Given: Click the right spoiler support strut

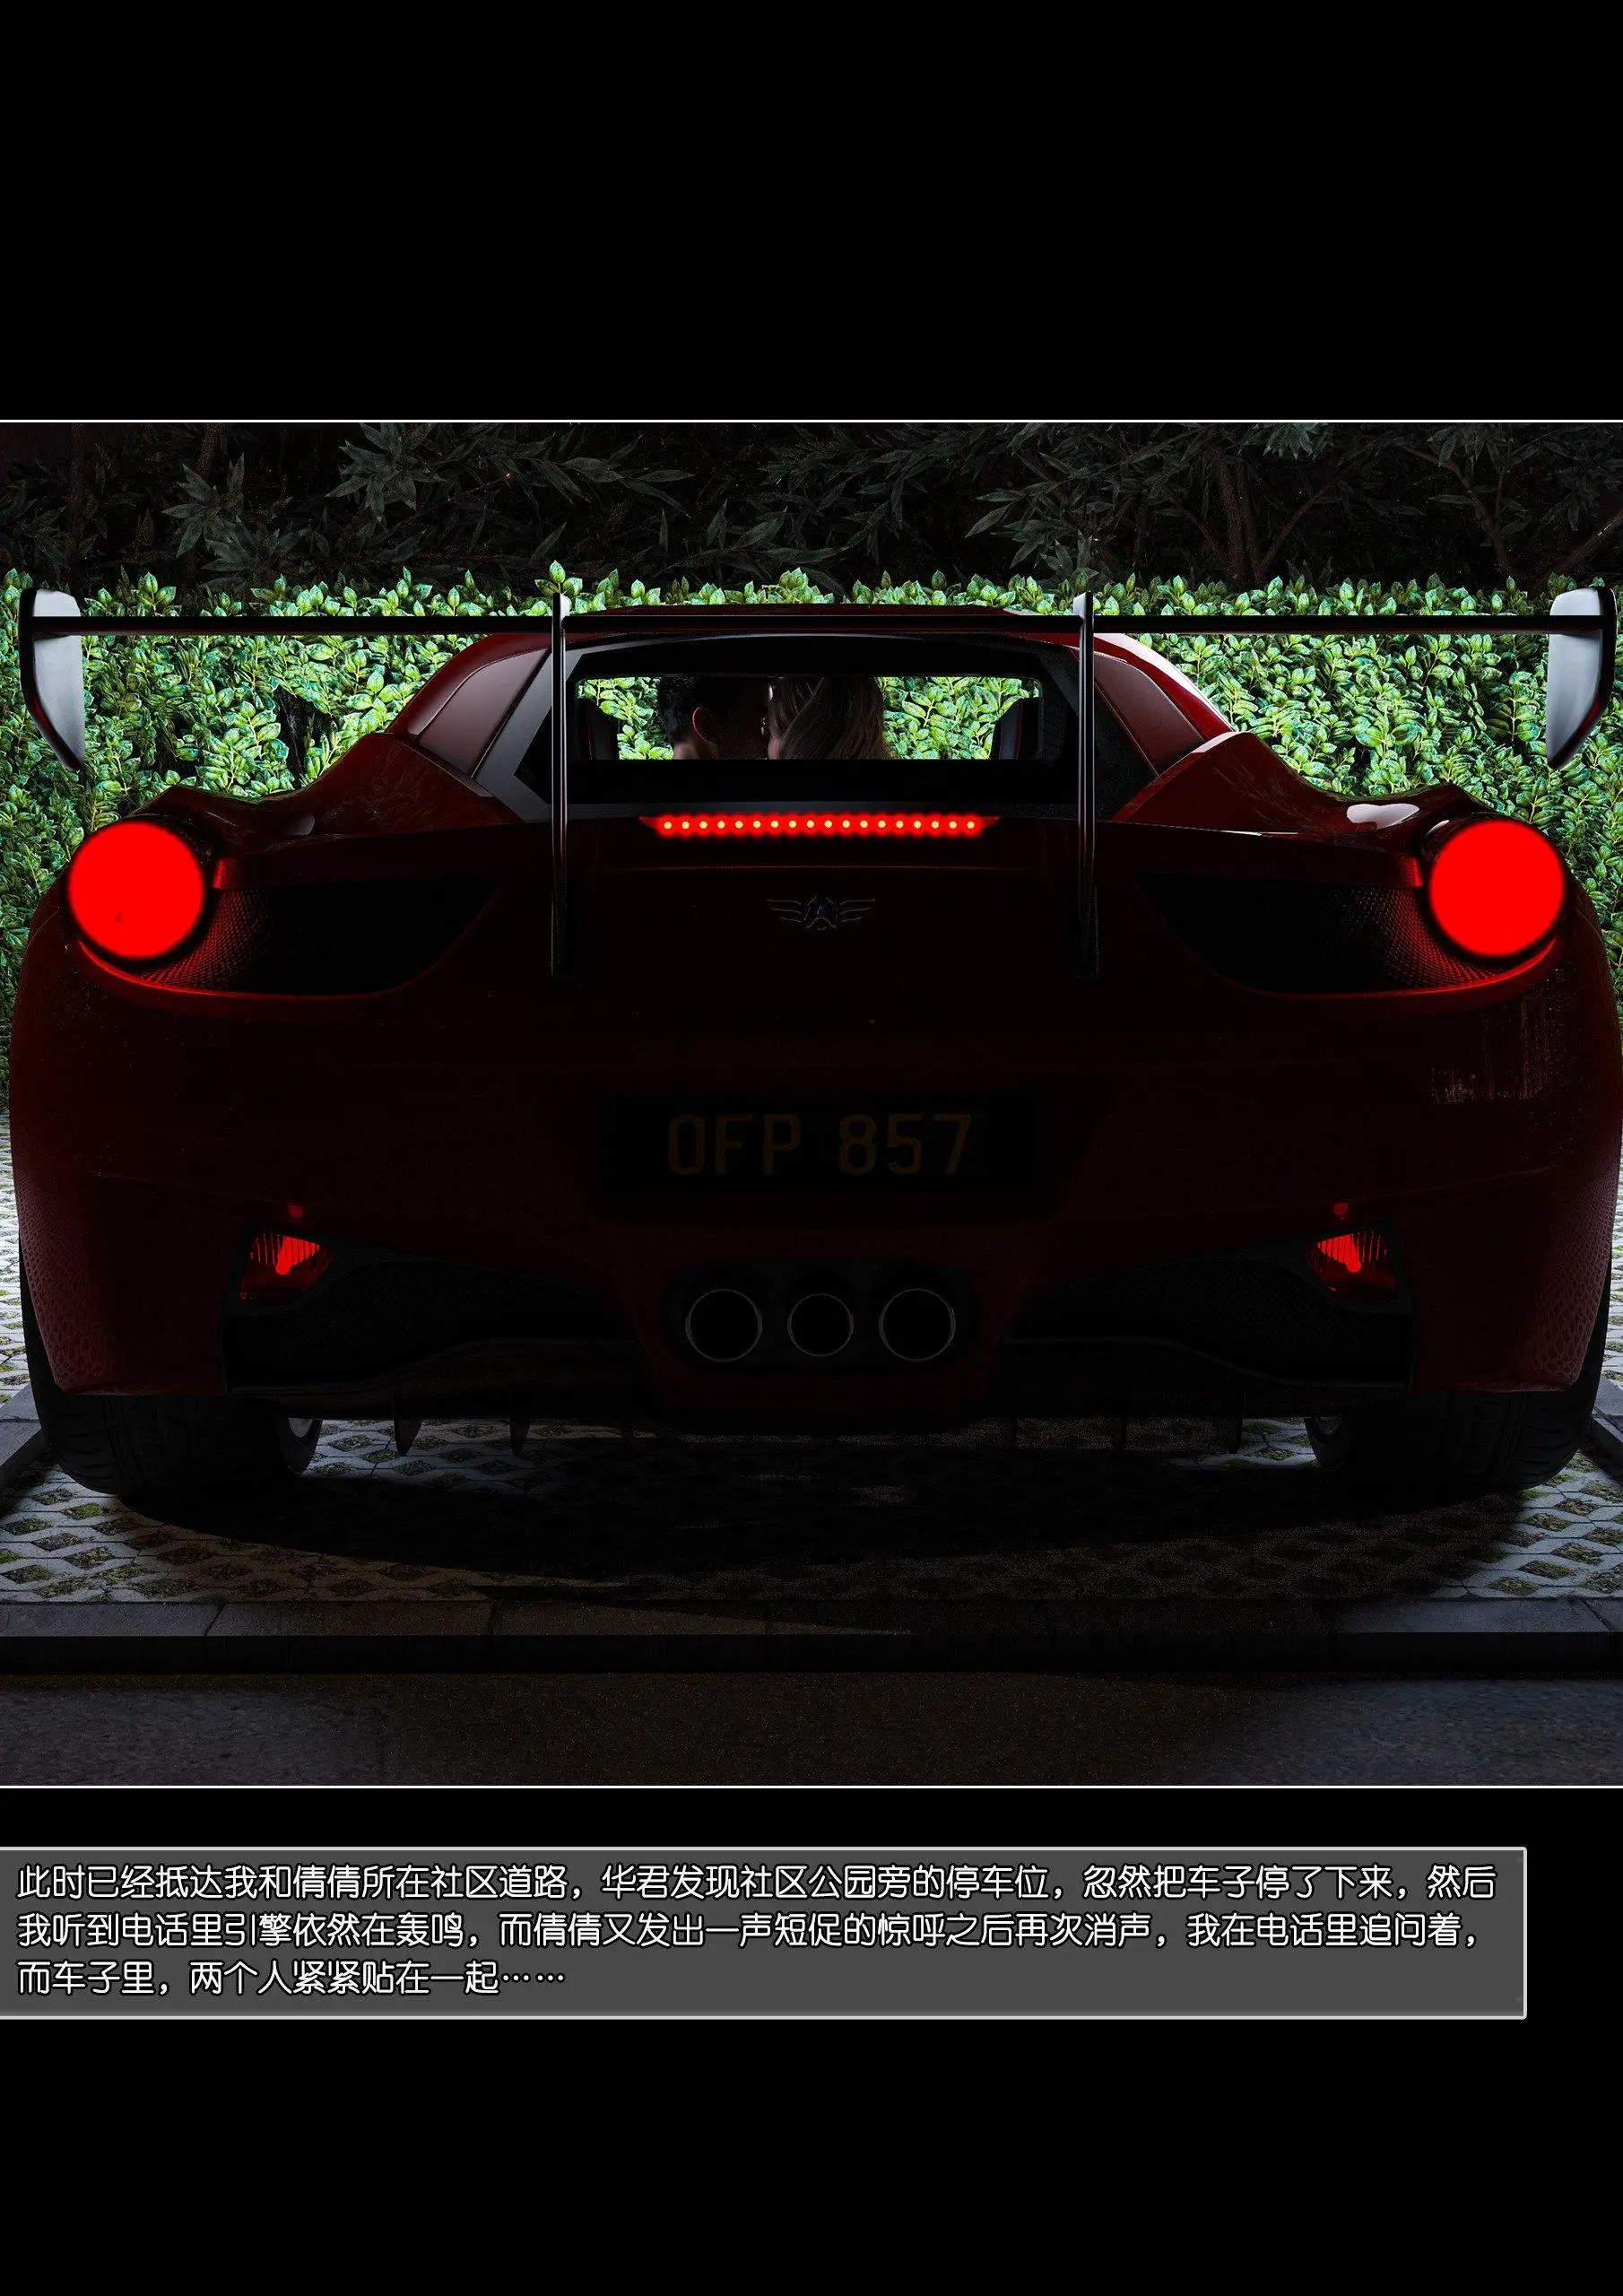Looking at the screenshot, I should click(x=1086, y=790).
